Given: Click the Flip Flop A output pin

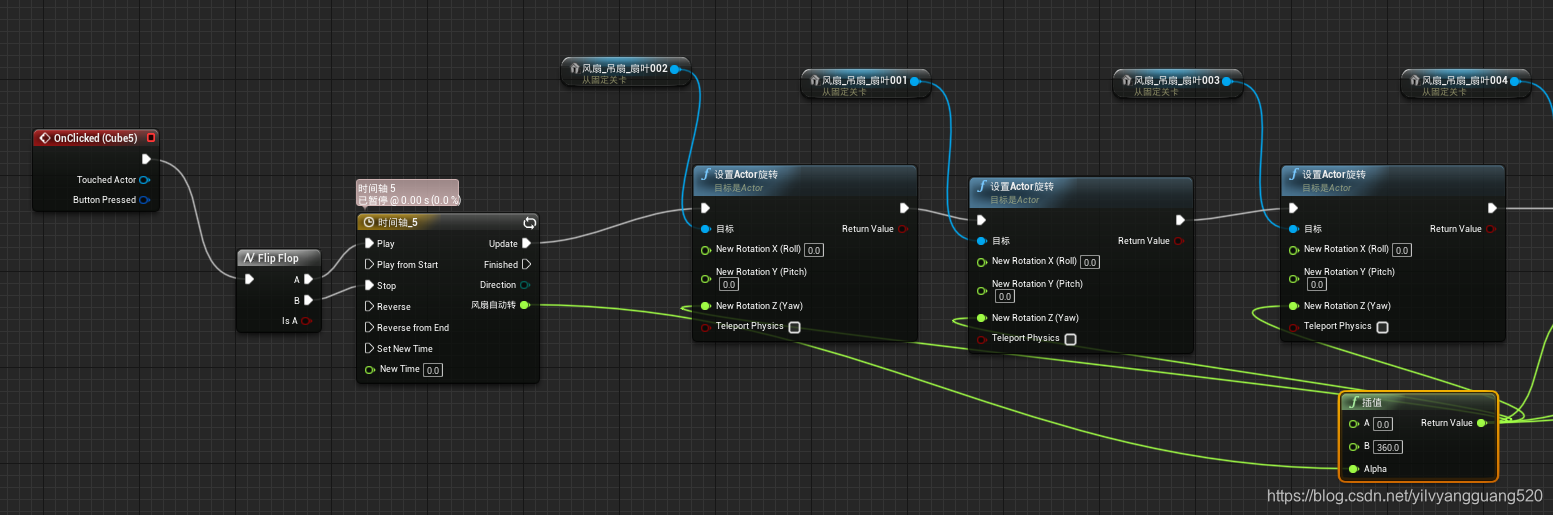Looking at the screenshot, I should click(x=308, y=279).
